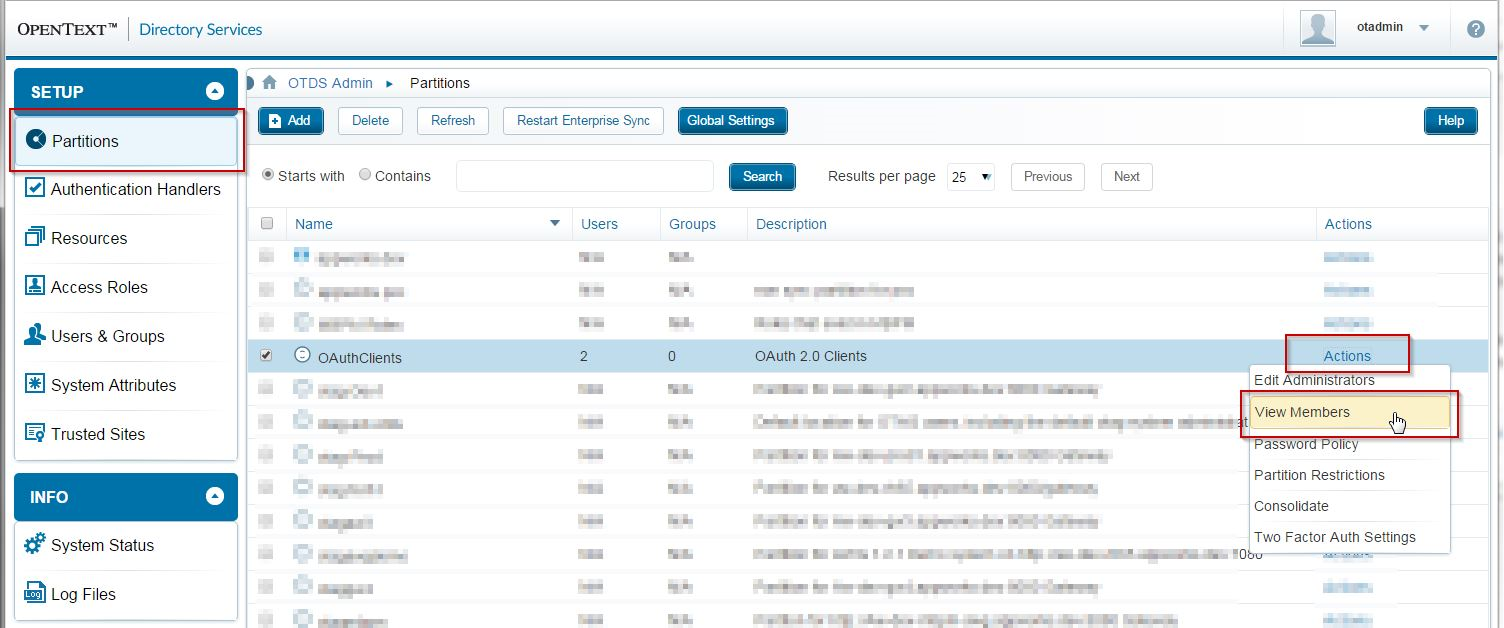Open the Results per page dropdown
Screen dimensions: 1504x628
pyautogui.click(x=971, y=177)
